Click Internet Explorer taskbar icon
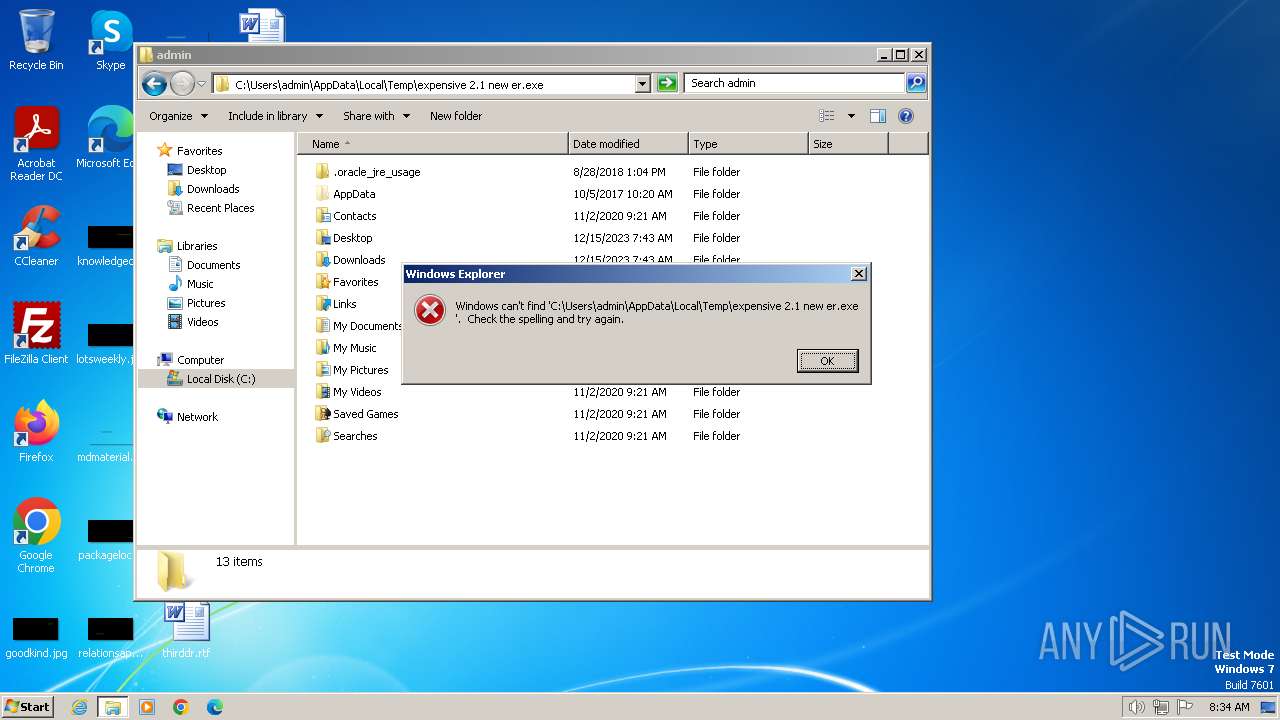The image size is (1280, 720). click(x=79, y=707)
